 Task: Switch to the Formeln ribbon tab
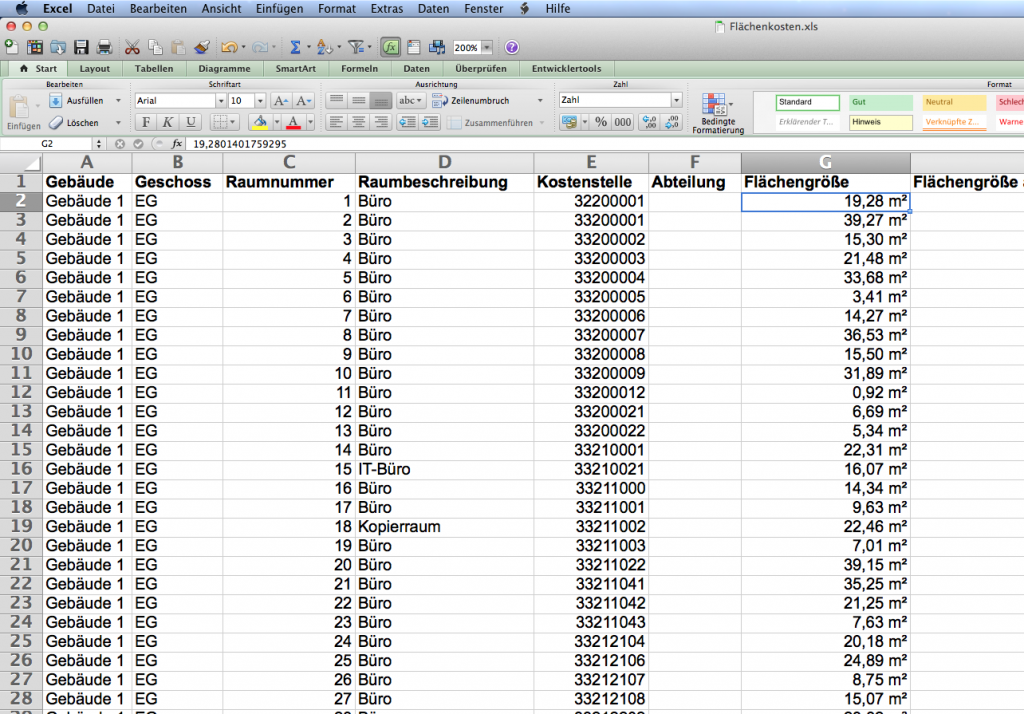359,69
